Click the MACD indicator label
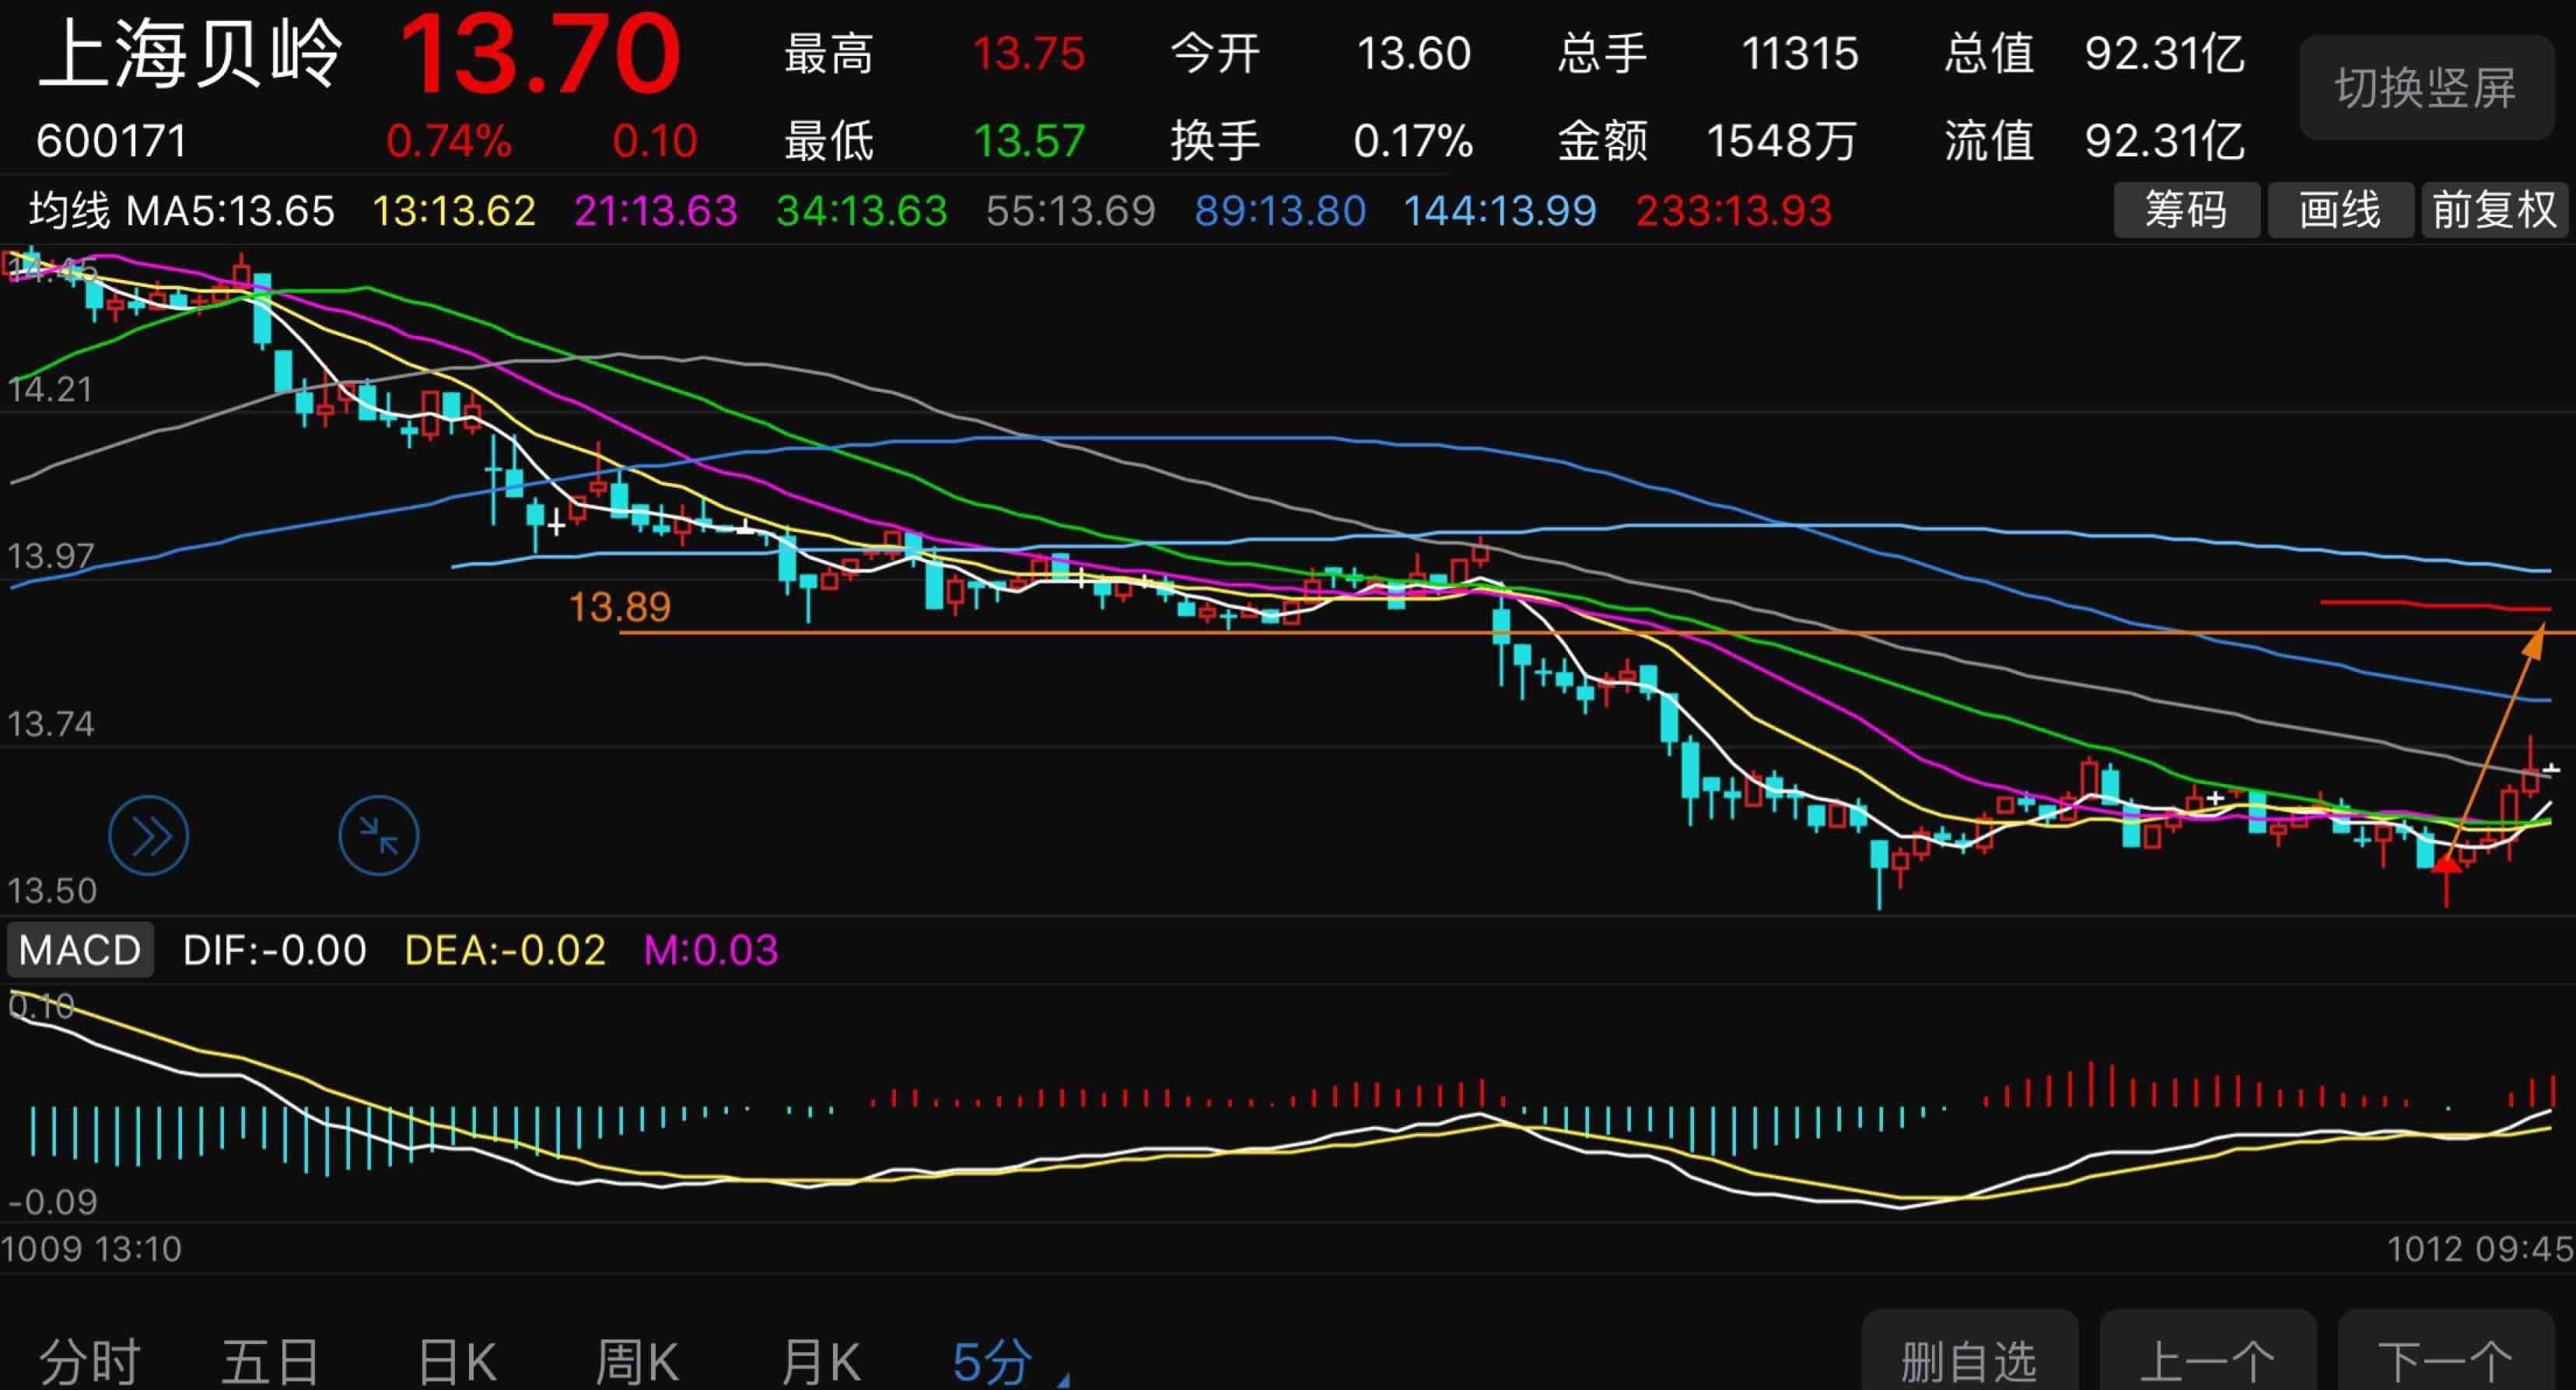Viewport: 2576px width, 1390px height. (80, 950)
